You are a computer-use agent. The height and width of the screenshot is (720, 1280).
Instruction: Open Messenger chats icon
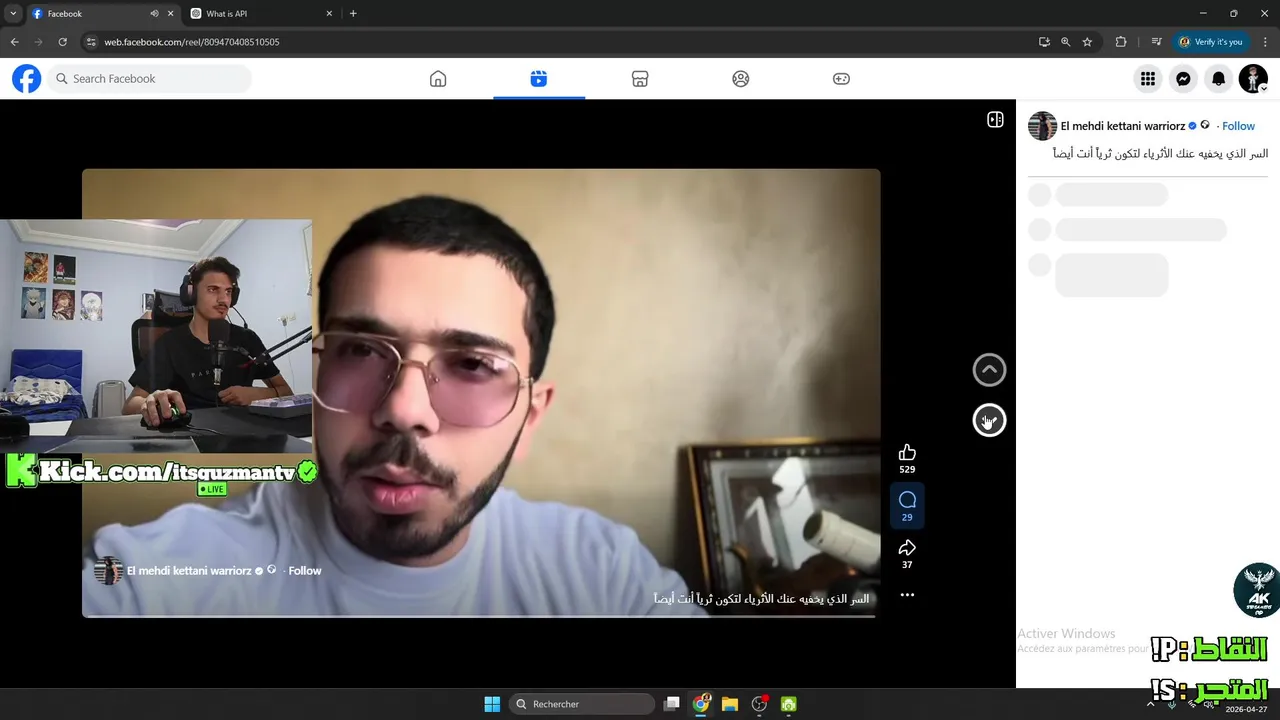click(x=1183, y=79)
